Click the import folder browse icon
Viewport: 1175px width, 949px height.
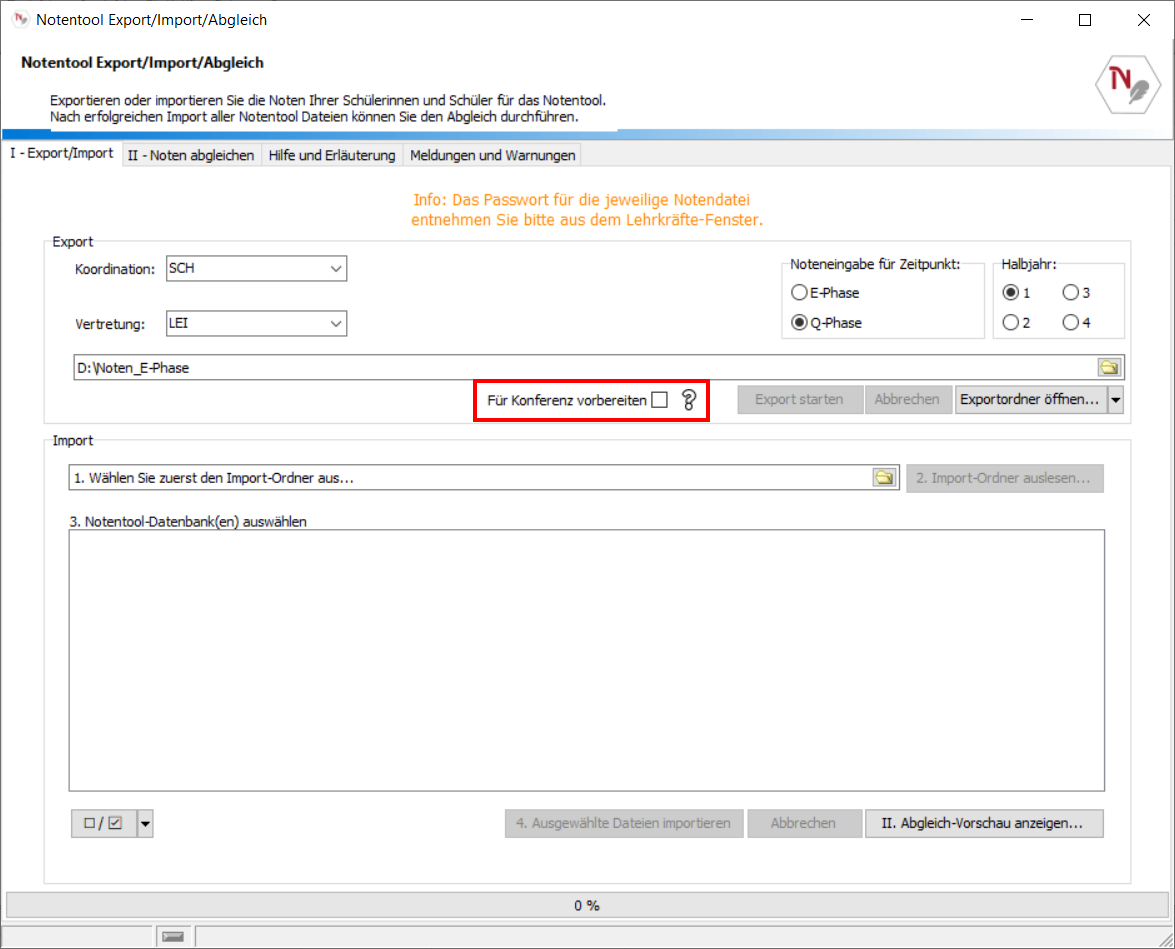884,478
